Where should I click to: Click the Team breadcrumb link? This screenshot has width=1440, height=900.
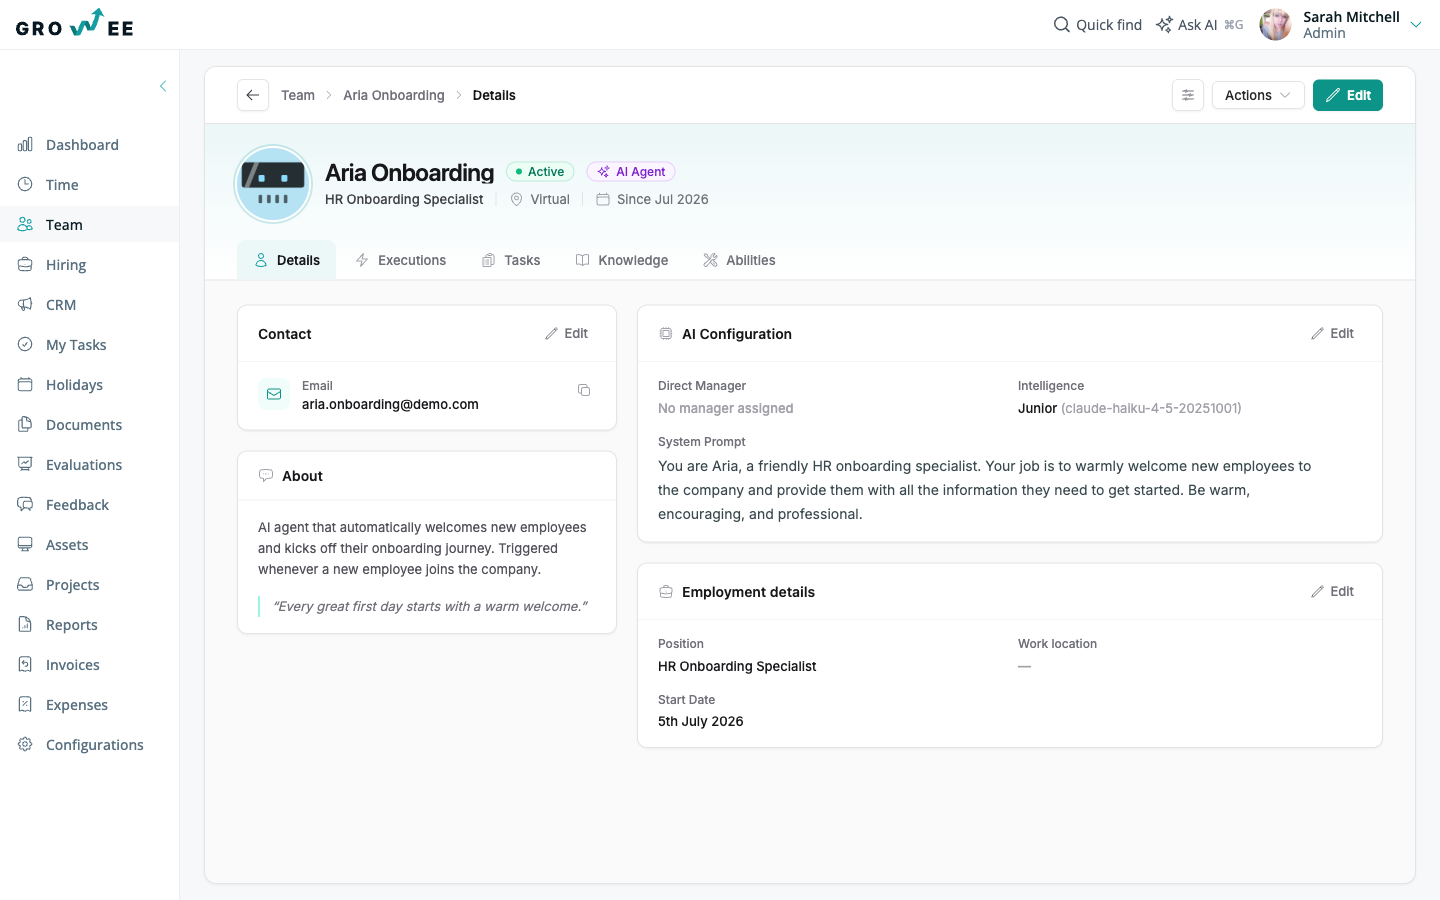pos(298,95)
